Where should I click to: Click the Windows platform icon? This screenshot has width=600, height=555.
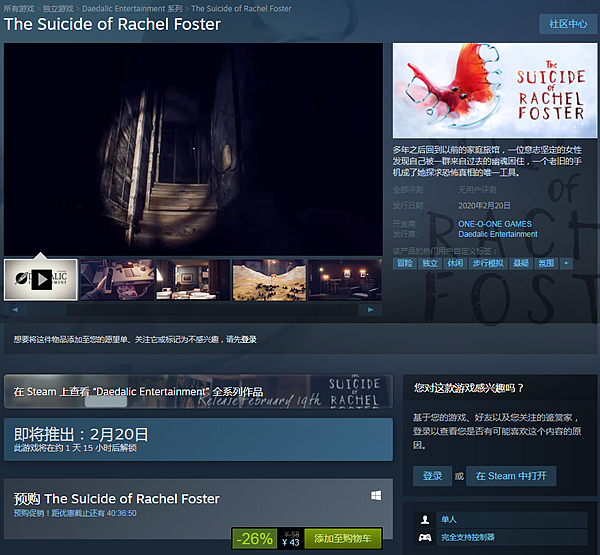coord(376,496)
